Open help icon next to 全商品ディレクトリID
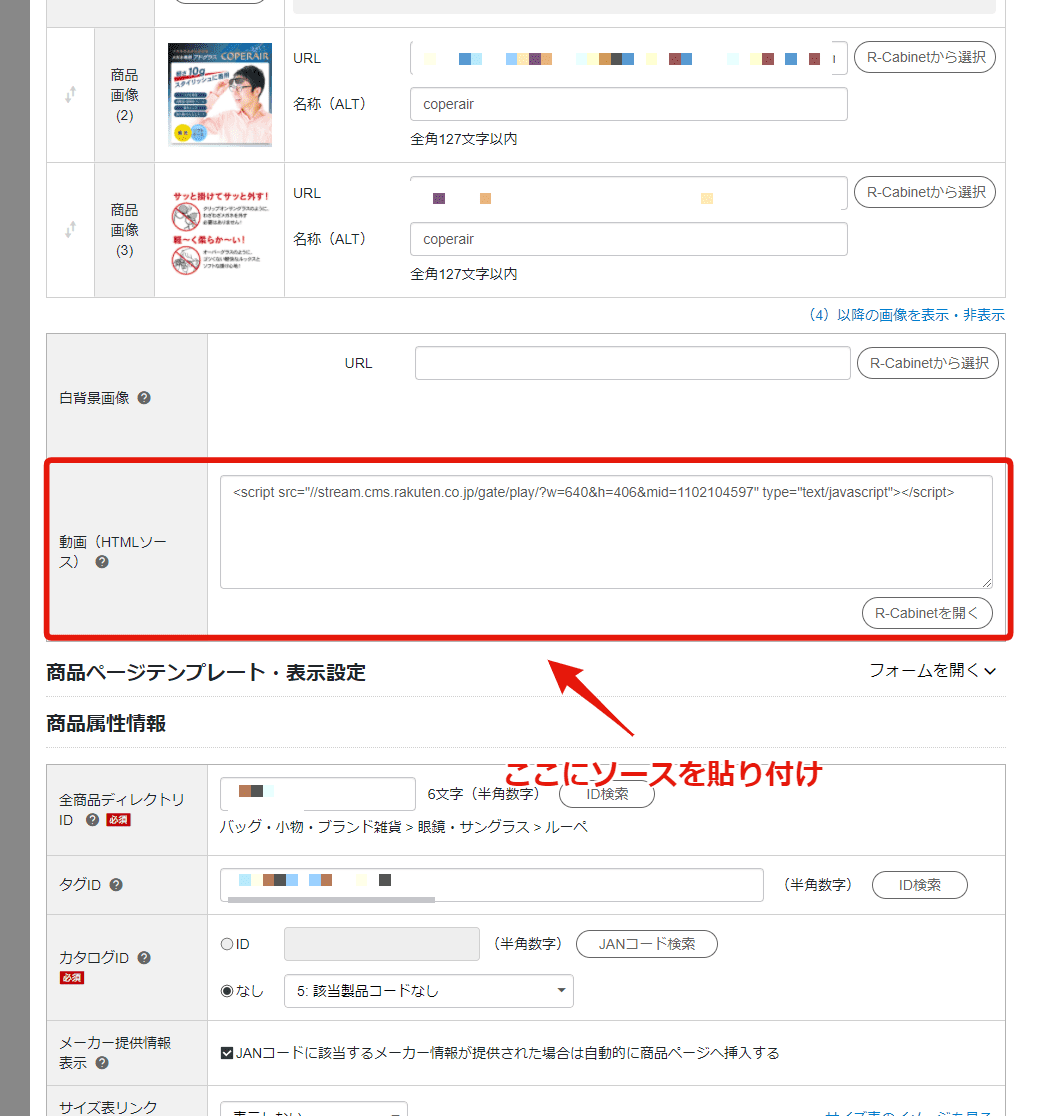The image size is (1047, 1116). (x=92, y=820)
